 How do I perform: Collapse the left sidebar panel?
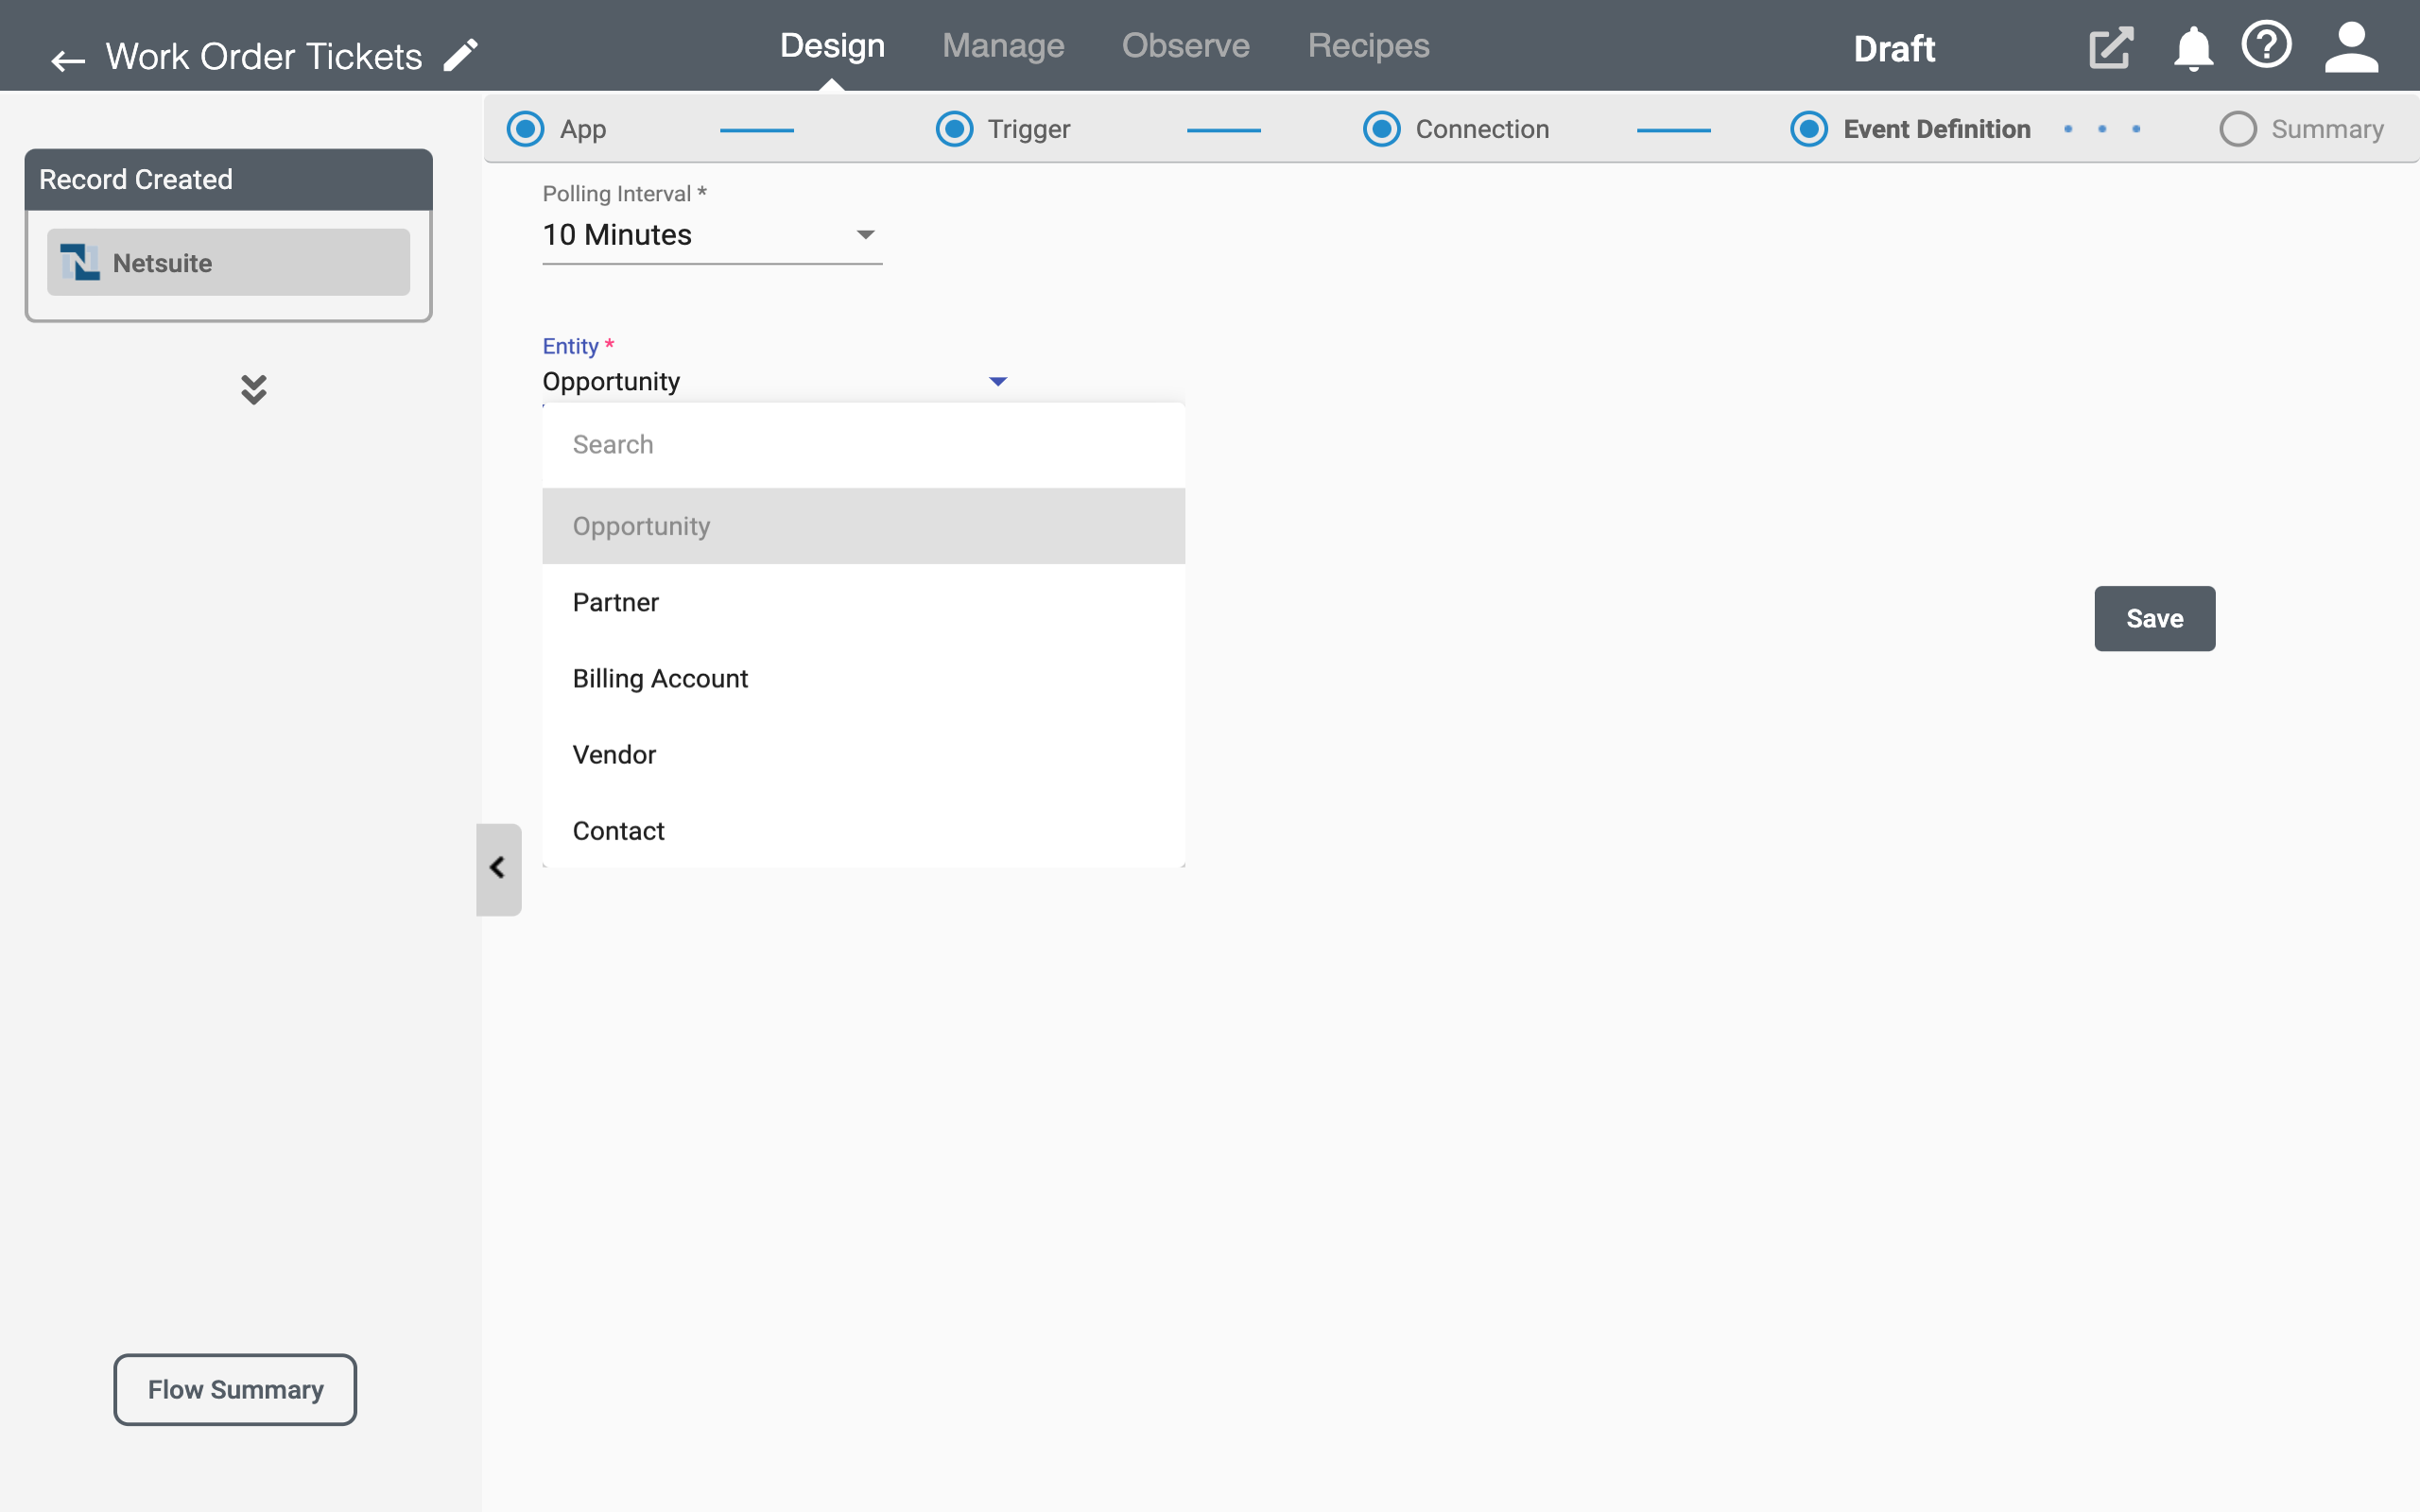coord(498,868)
